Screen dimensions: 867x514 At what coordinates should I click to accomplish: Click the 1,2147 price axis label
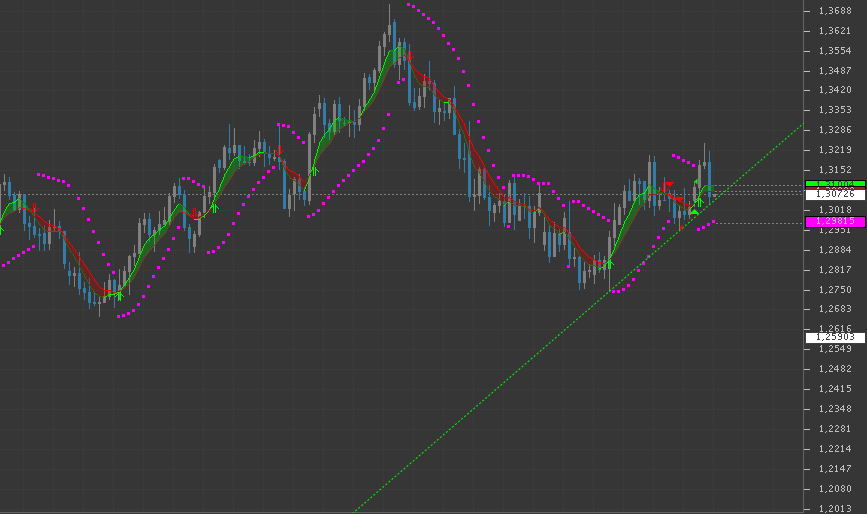[835, 469]
